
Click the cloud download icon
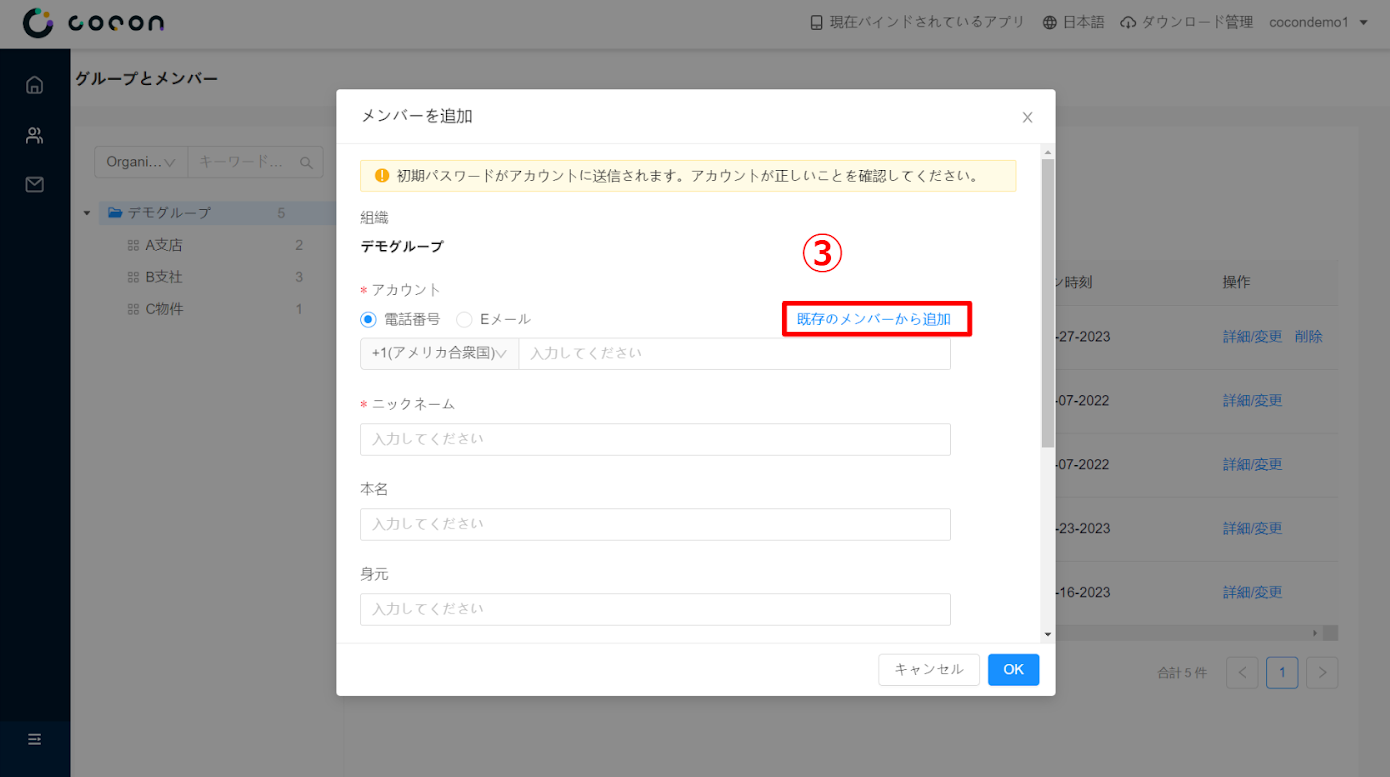[1128, 22]
